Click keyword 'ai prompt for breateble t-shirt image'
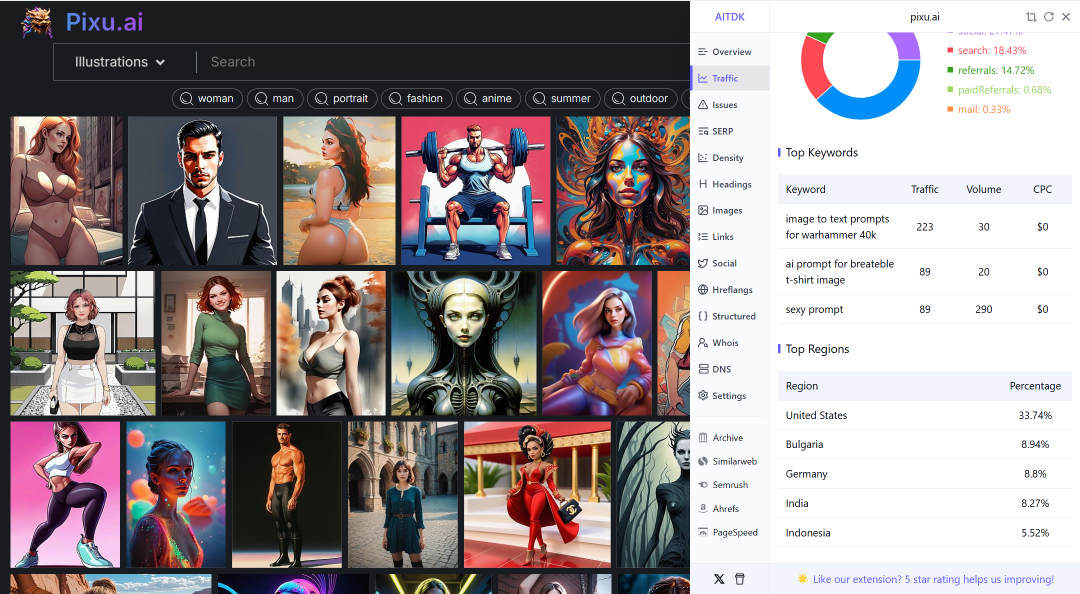 (840, 272)
